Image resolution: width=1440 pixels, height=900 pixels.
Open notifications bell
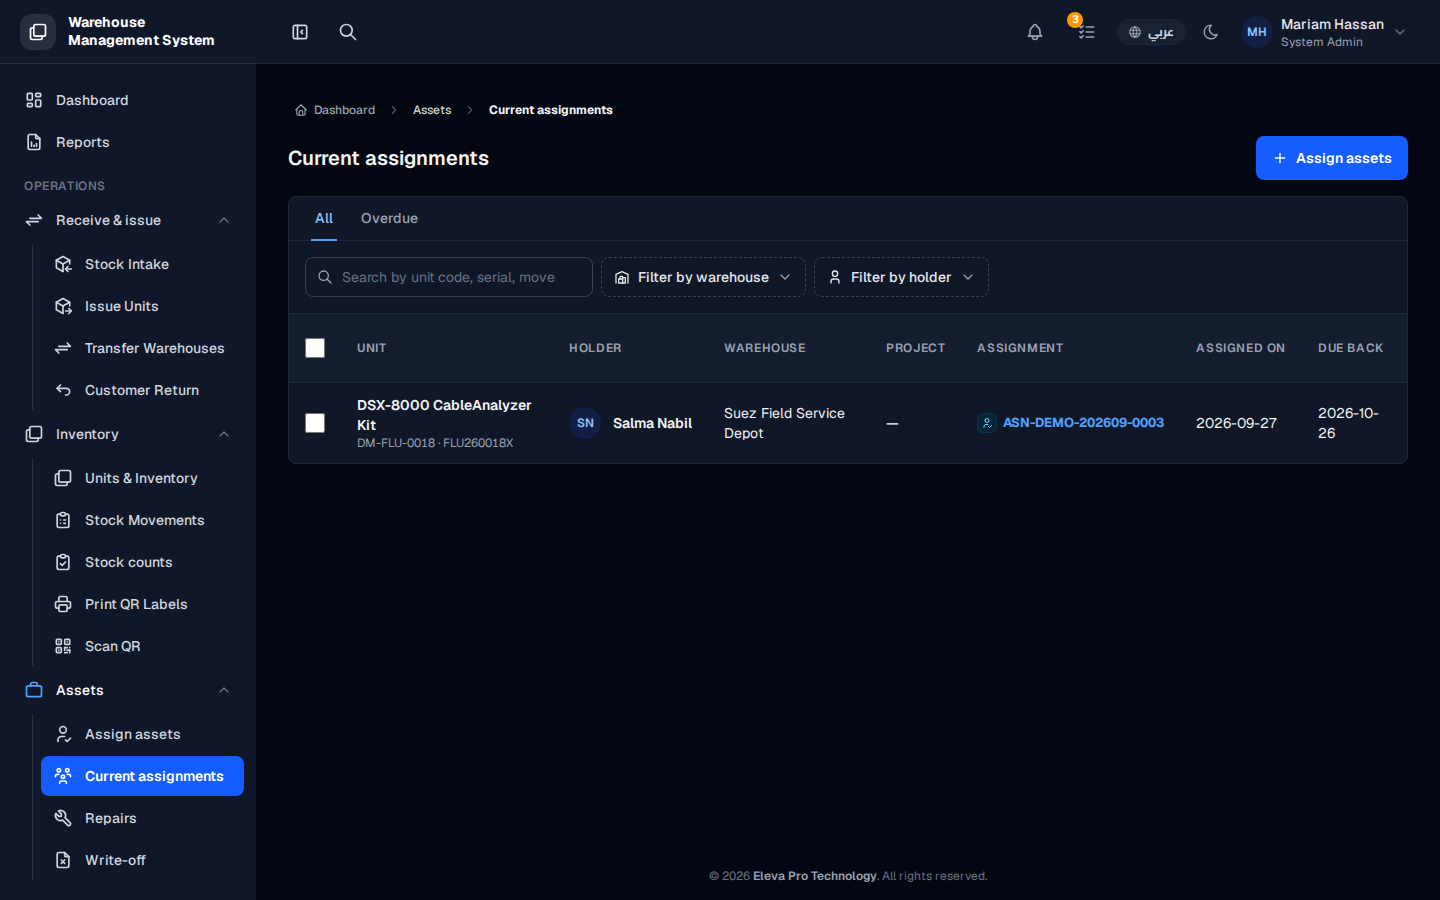1035,32
